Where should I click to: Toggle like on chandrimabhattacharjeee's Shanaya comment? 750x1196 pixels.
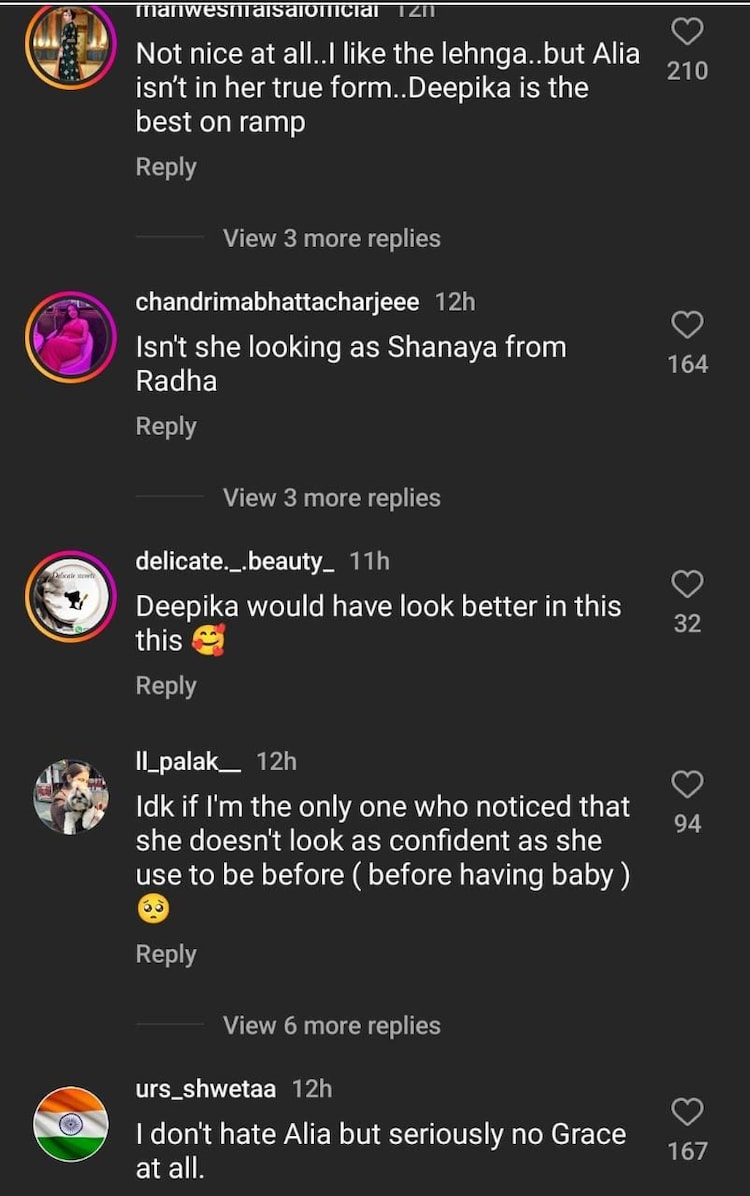pyautogui.click(x=686, y=324)
